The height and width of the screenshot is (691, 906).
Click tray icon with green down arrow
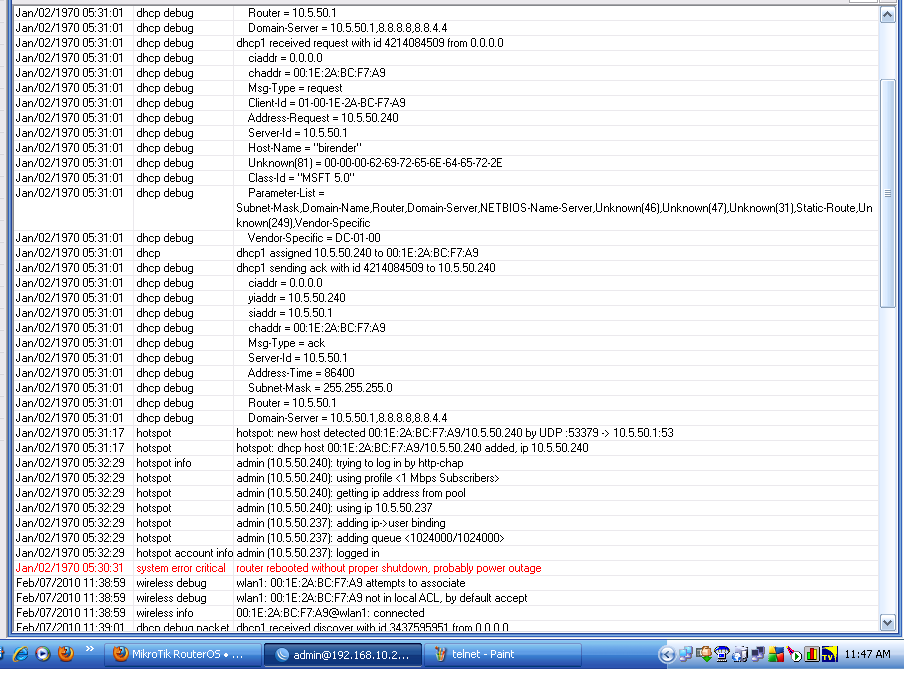pyautogui.click(x=704, y=655)
